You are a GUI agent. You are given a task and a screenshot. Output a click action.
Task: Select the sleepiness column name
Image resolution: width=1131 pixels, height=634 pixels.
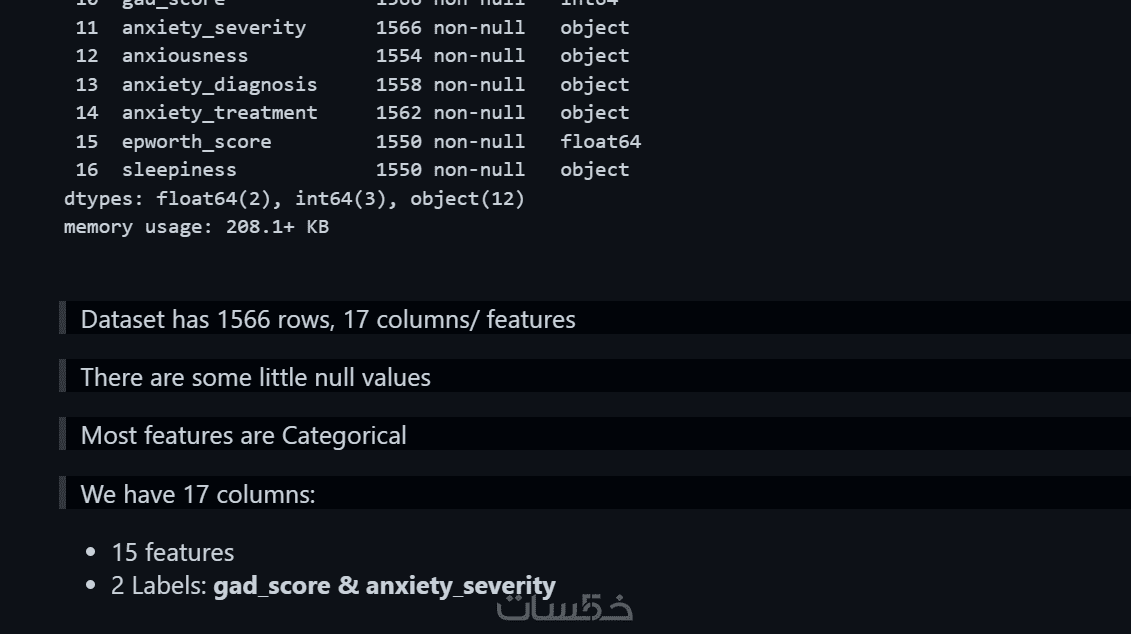click(x=179, y=170)
